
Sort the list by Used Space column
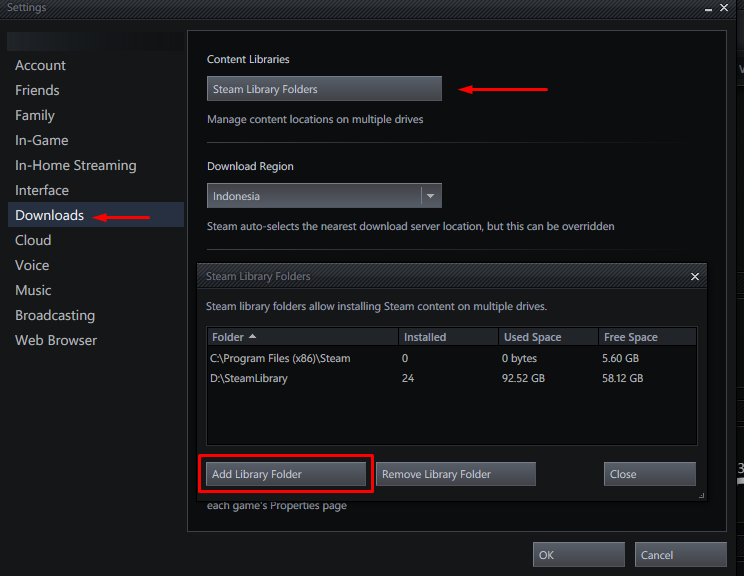pos(549,337)
